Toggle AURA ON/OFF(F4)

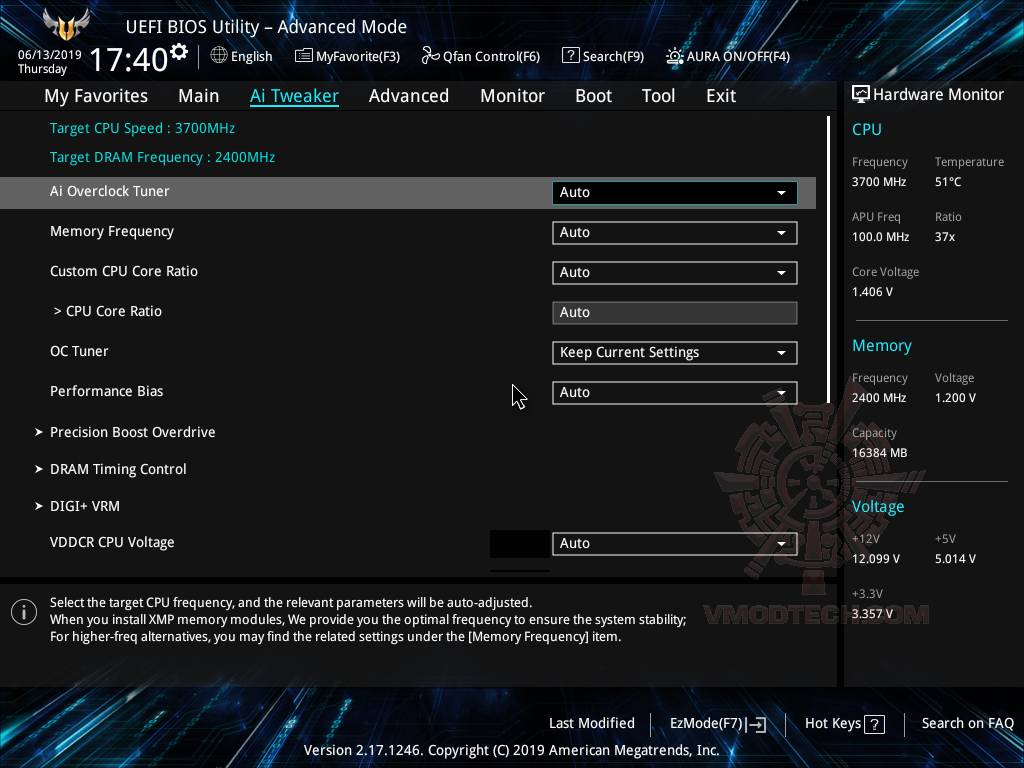[728, 56]
